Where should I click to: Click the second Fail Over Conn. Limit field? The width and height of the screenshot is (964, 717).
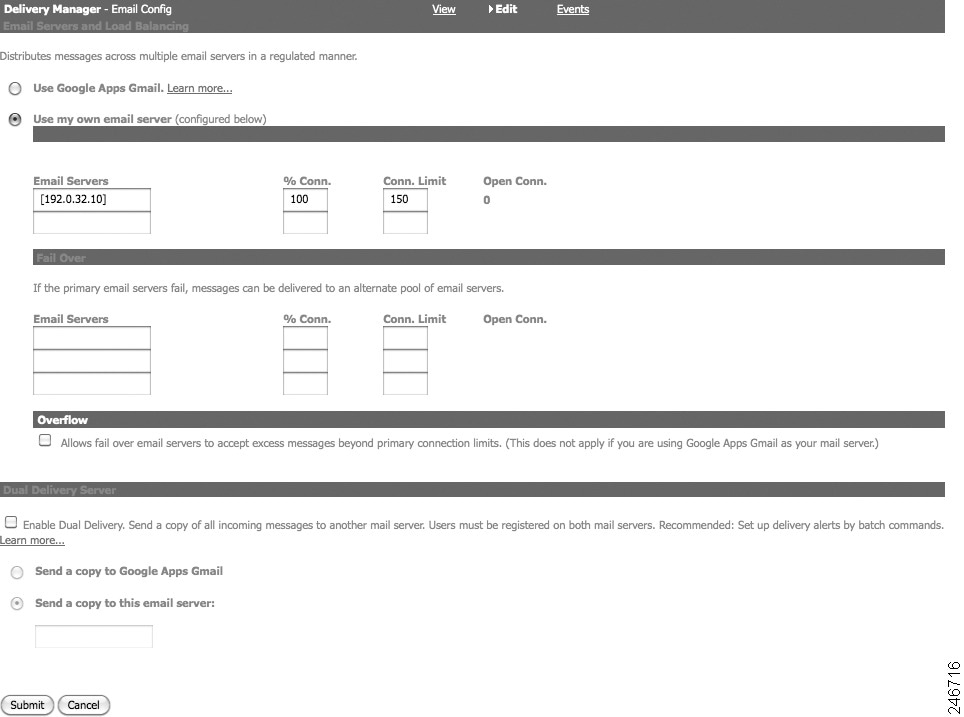click(405, 360)
